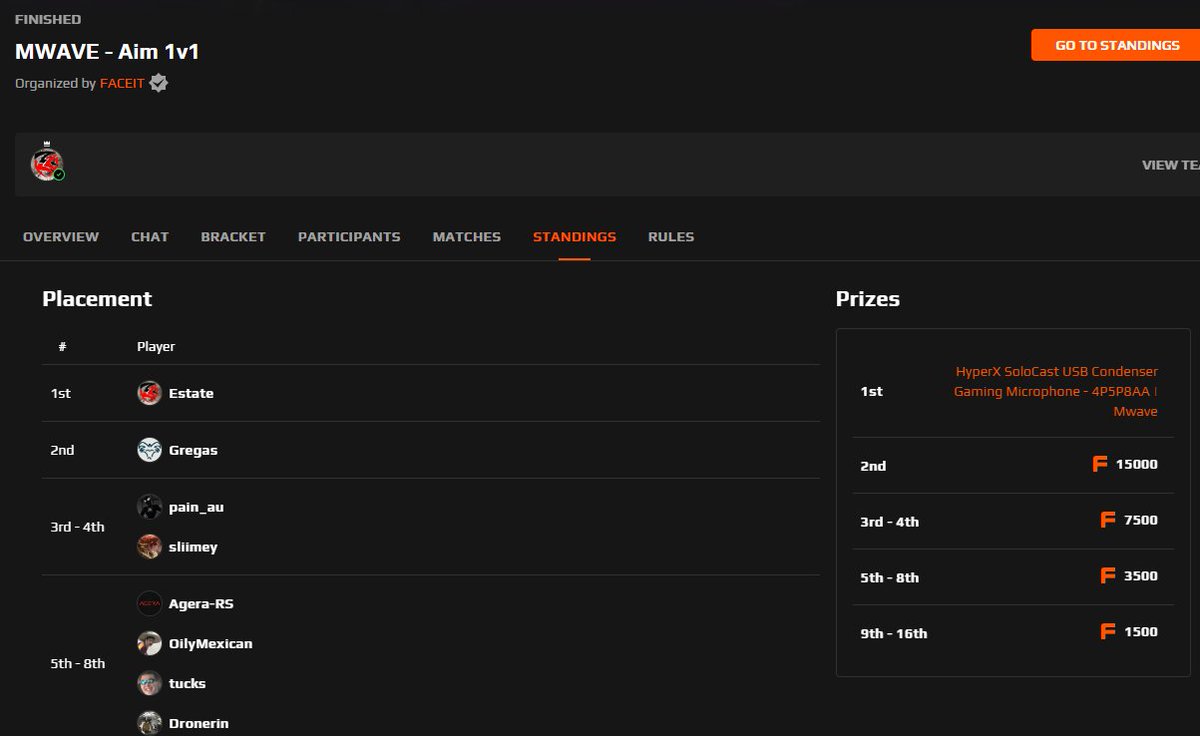Click FACEIT points icon beside 7500

pyautogui.click(x=1108, y=520)
